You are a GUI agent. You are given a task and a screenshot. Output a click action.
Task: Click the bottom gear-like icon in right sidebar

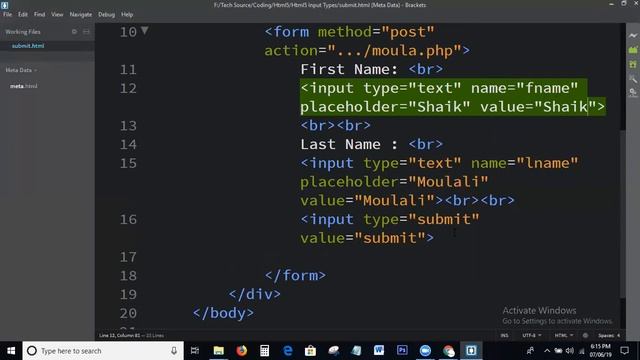[x=633, y=93]
